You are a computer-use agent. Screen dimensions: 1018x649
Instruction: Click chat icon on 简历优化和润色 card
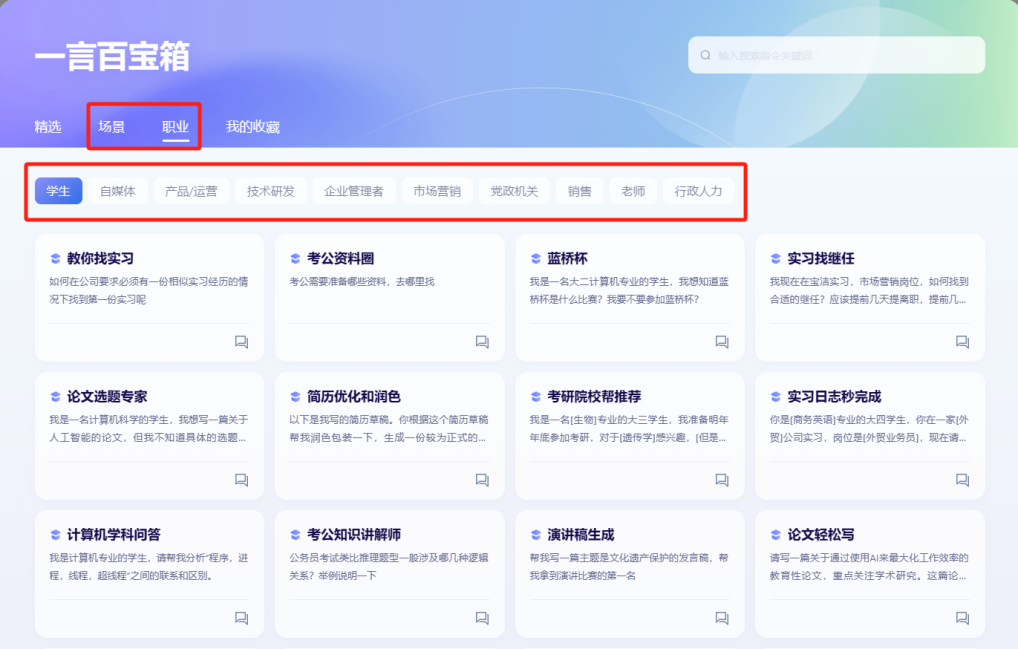pyautogui.click(x=482, y=480)
